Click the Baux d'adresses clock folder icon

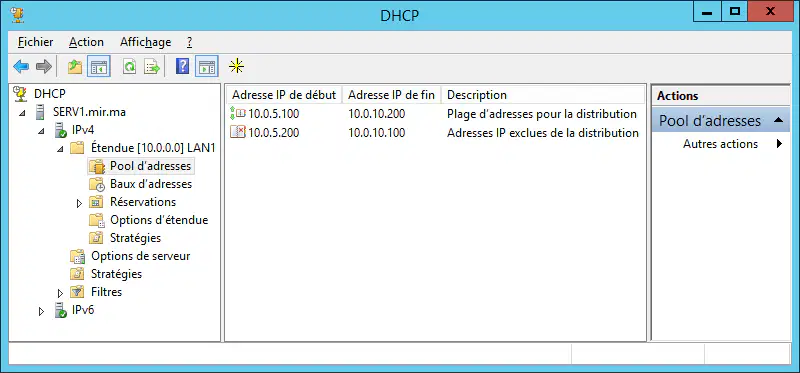point(96,184)
